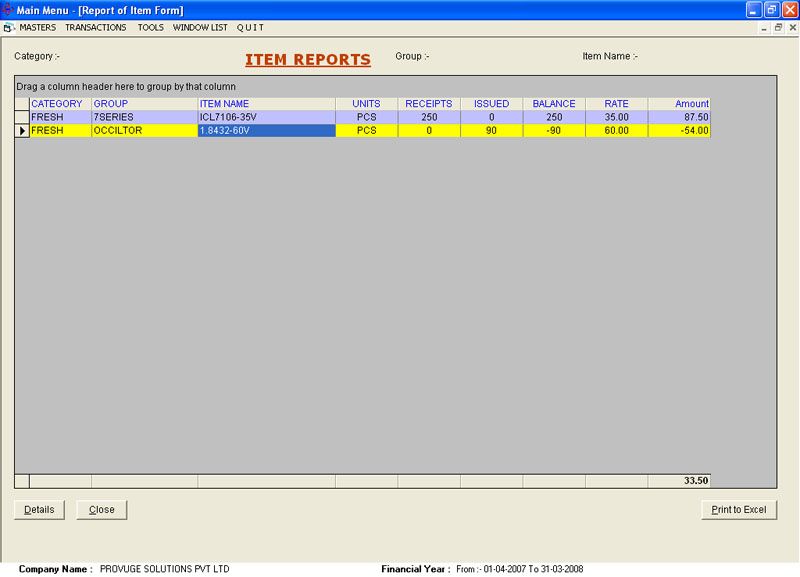Open the TRANSACTIONS menu
This screenshot has height=577, width=800.
coord(96,28)
